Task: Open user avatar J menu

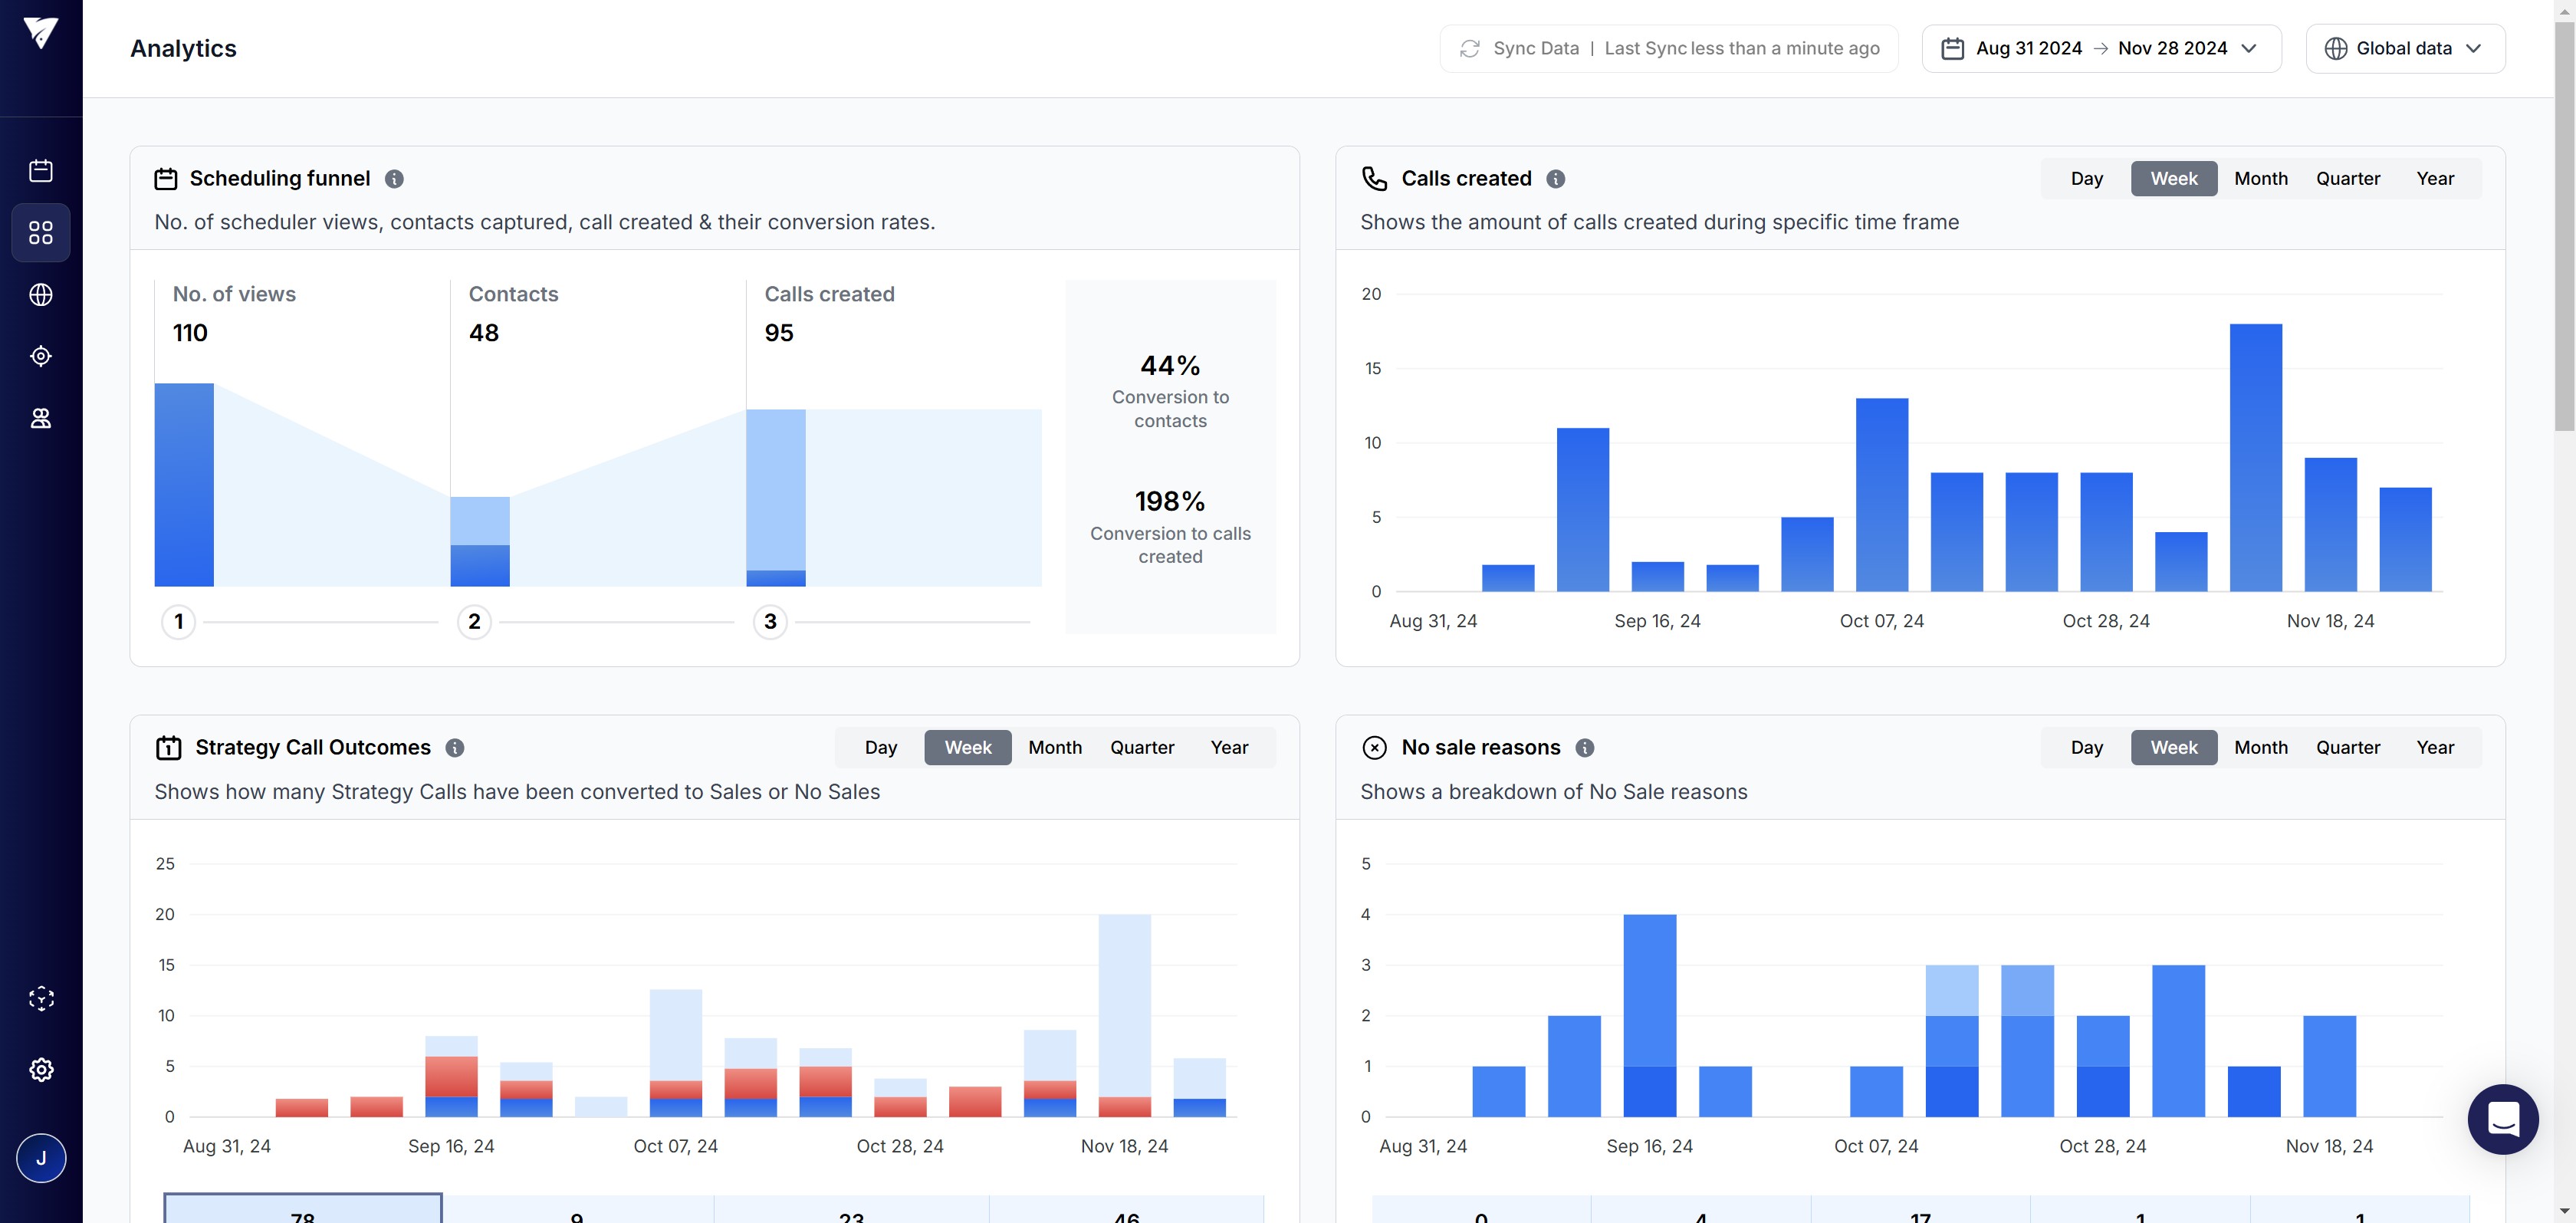Action: coord(41,1158)
